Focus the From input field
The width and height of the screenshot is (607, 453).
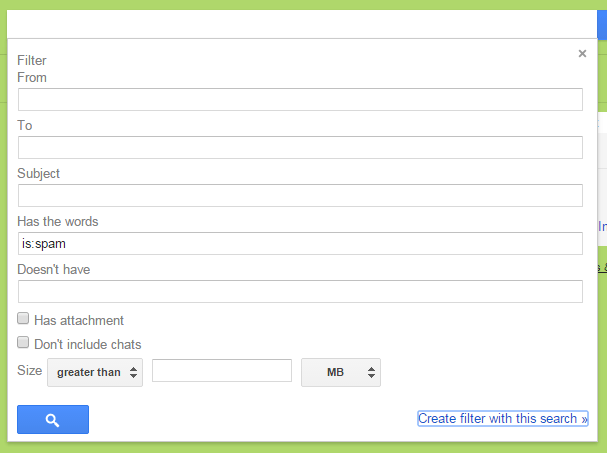tap(300, 99)
